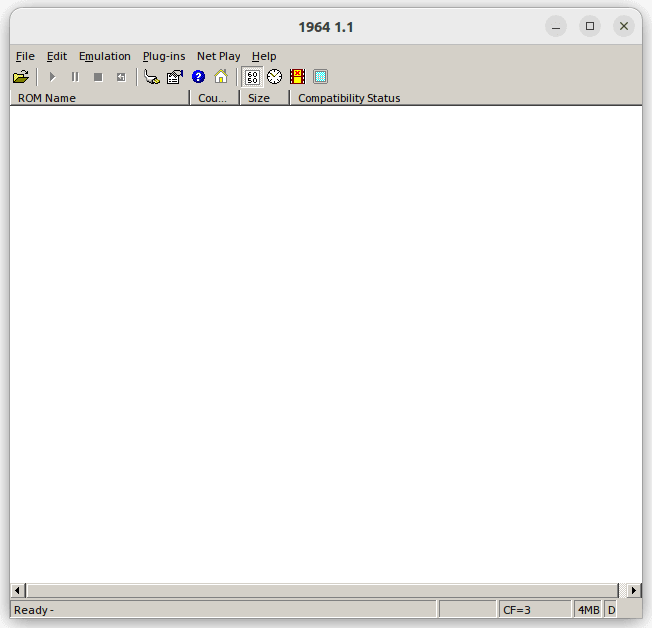652x628 pixels.
Task: Click the film strip toolbar icon
Action: (297, 77)
